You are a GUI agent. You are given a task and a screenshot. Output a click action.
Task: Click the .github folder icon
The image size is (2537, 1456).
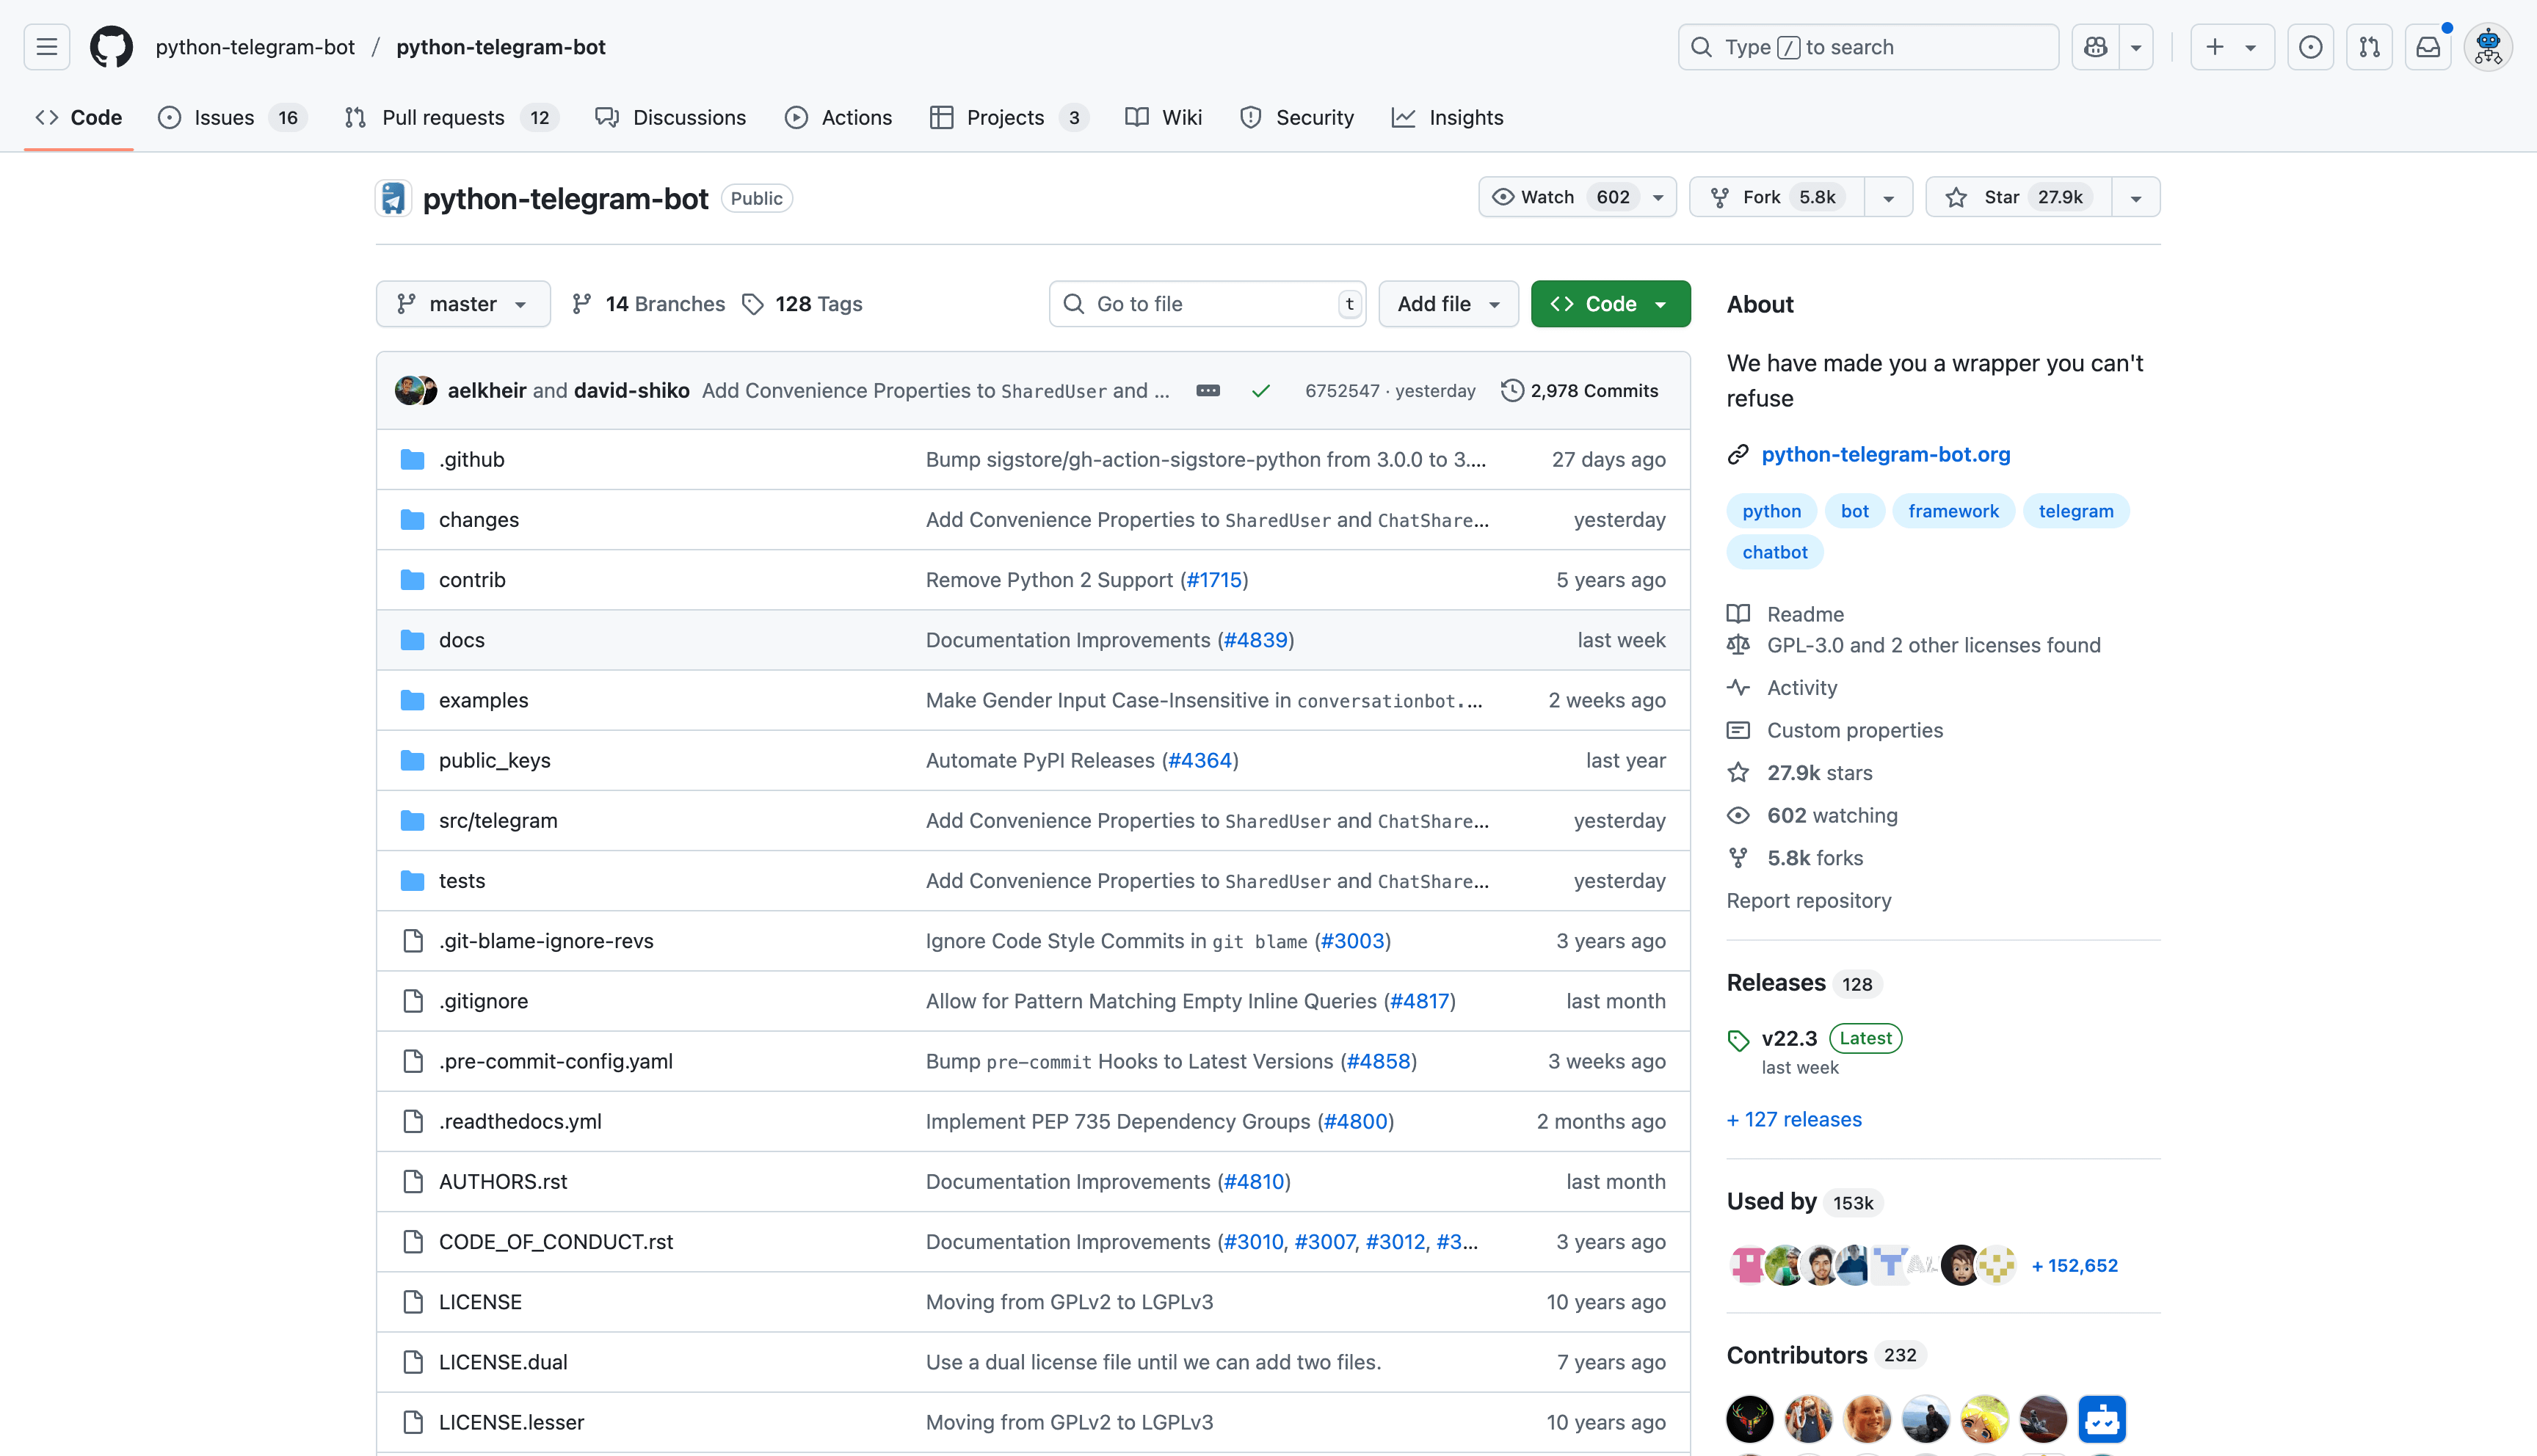[412, 459]
